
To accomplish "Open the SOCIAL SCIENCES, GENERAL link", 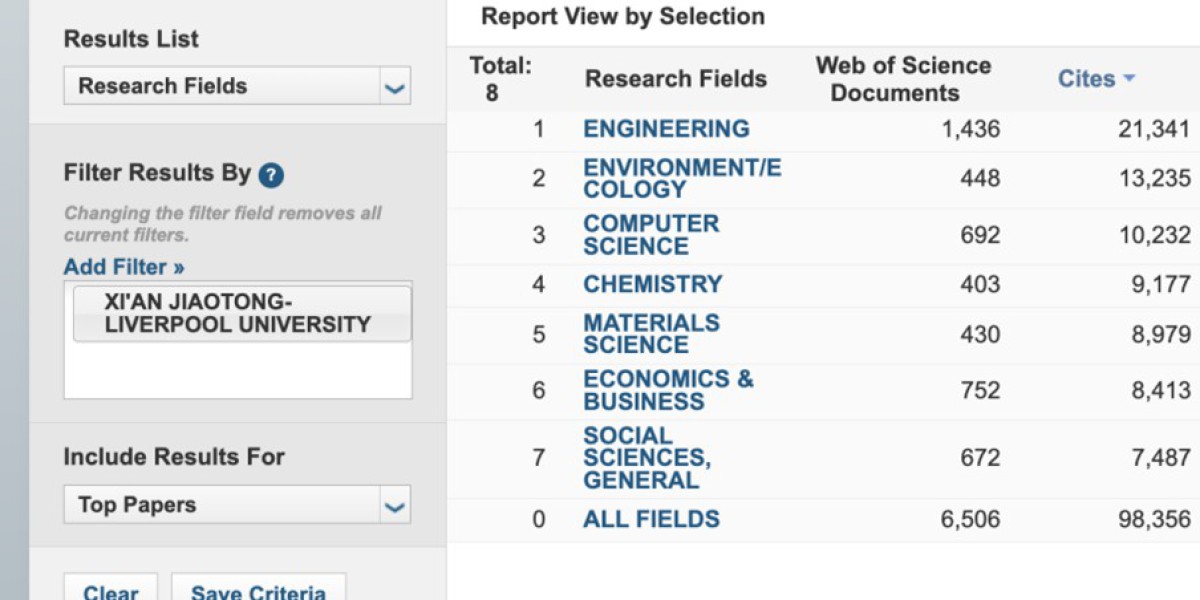I will point(646,458).
